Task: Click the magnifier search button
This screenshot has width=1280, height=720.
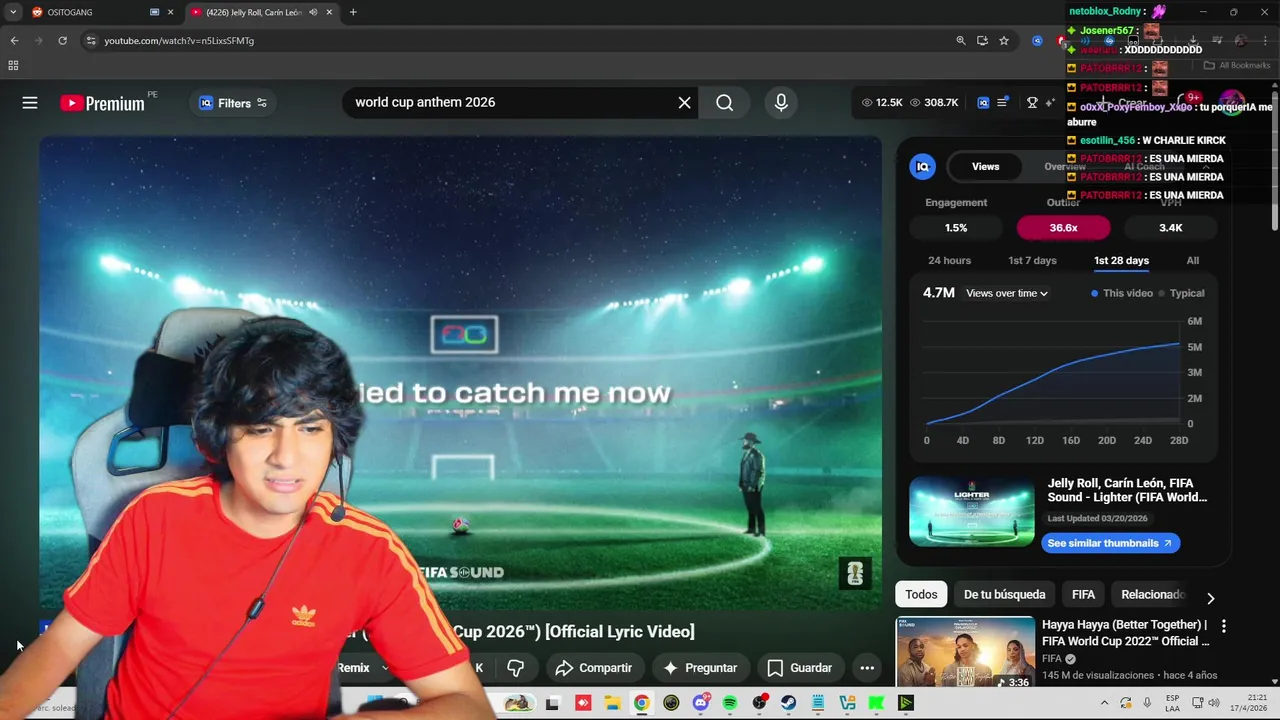Action: (x=725, y=102)
